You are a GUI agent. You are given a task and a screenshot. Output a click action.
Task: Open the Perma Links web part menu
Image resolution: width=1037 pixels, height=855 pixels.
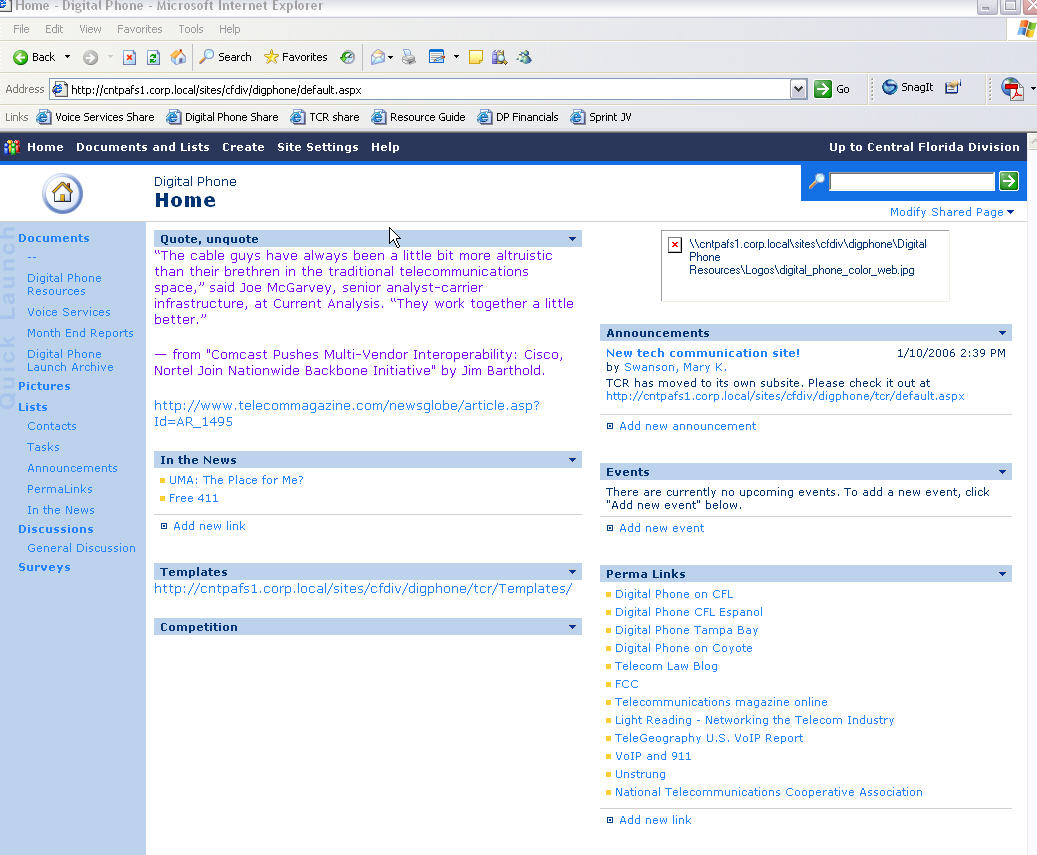point(1002,574)
